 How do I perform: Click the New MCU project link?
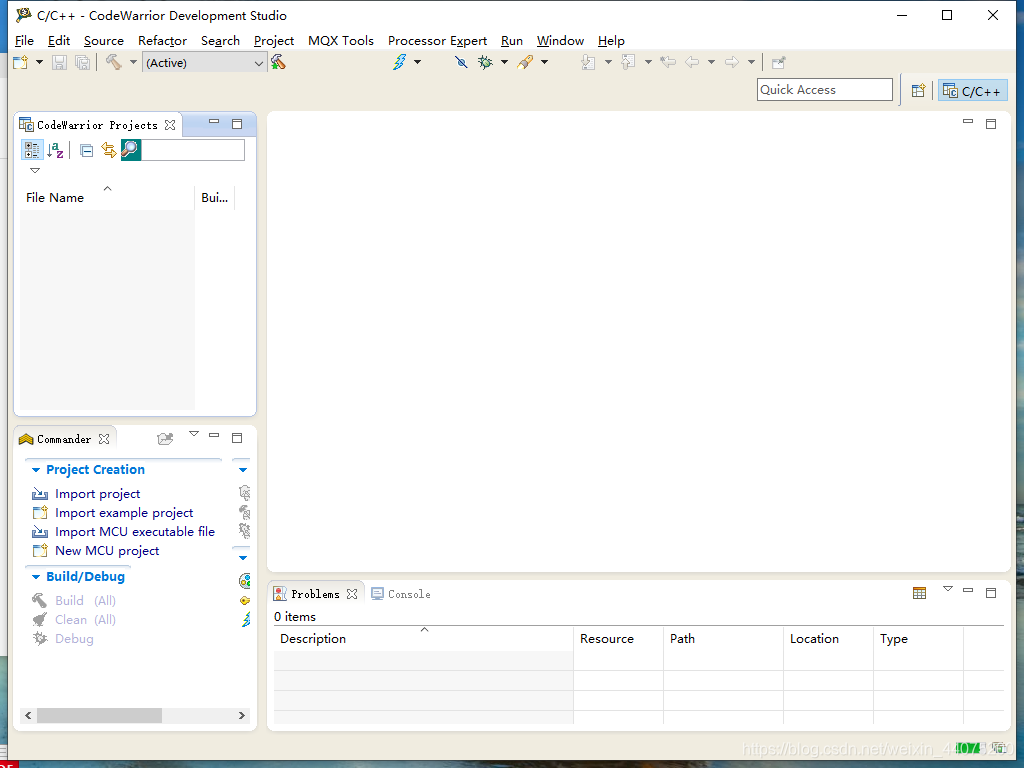[107, 551]
